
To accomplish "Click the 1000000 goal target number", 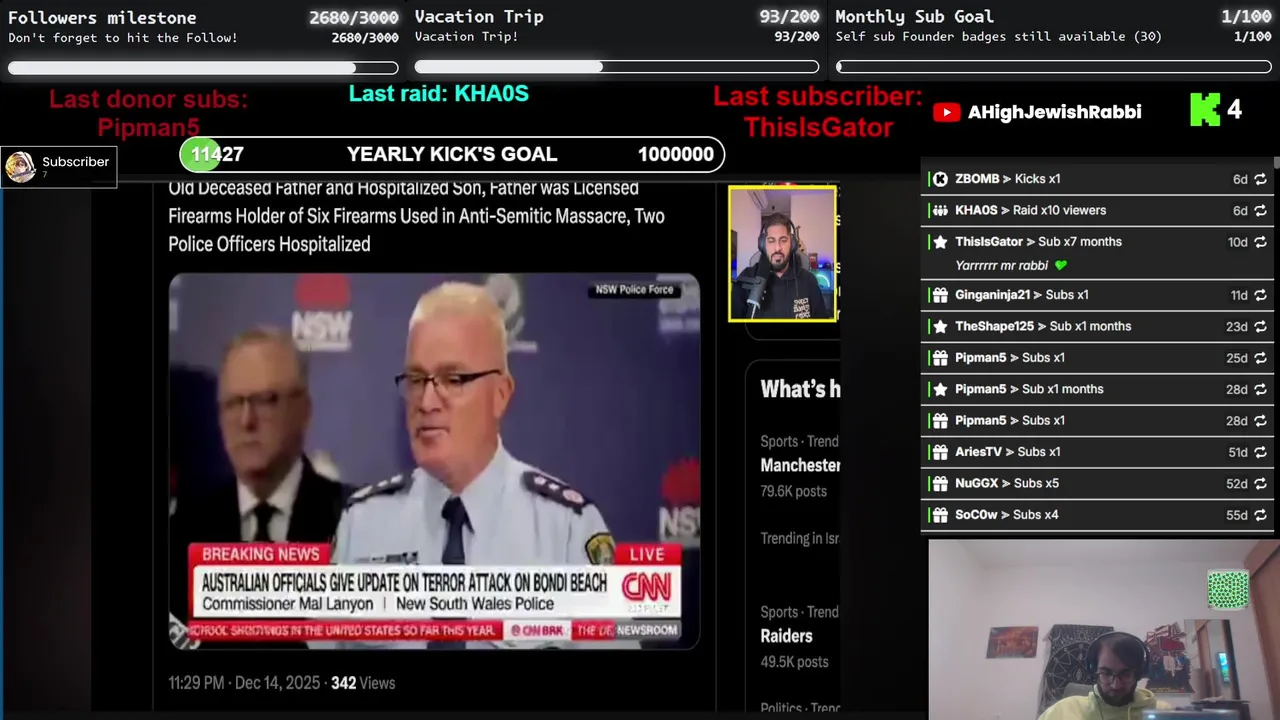I will coord(676,155).
